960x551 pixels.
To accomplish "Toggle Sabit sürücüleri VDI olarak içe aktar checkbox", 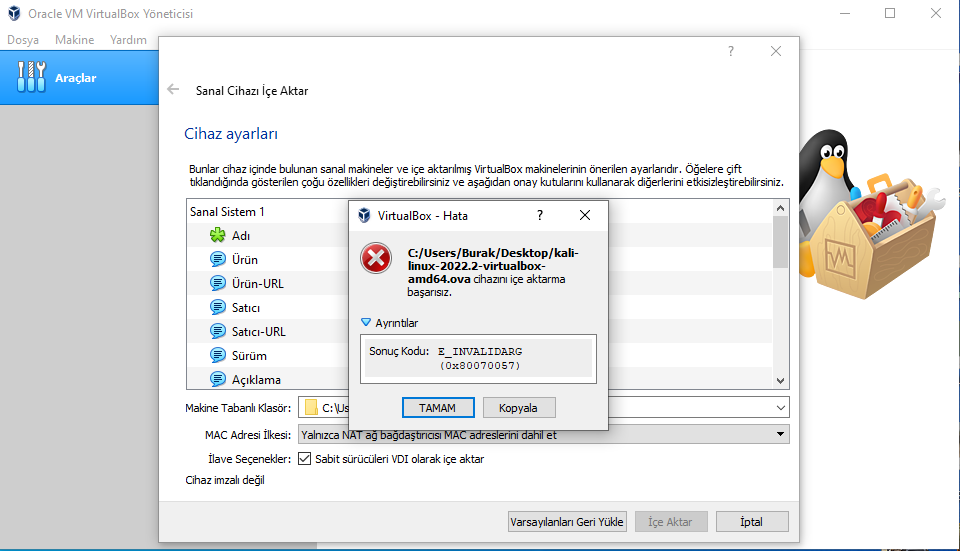I will pyautogui.click(x=304, y=459).
